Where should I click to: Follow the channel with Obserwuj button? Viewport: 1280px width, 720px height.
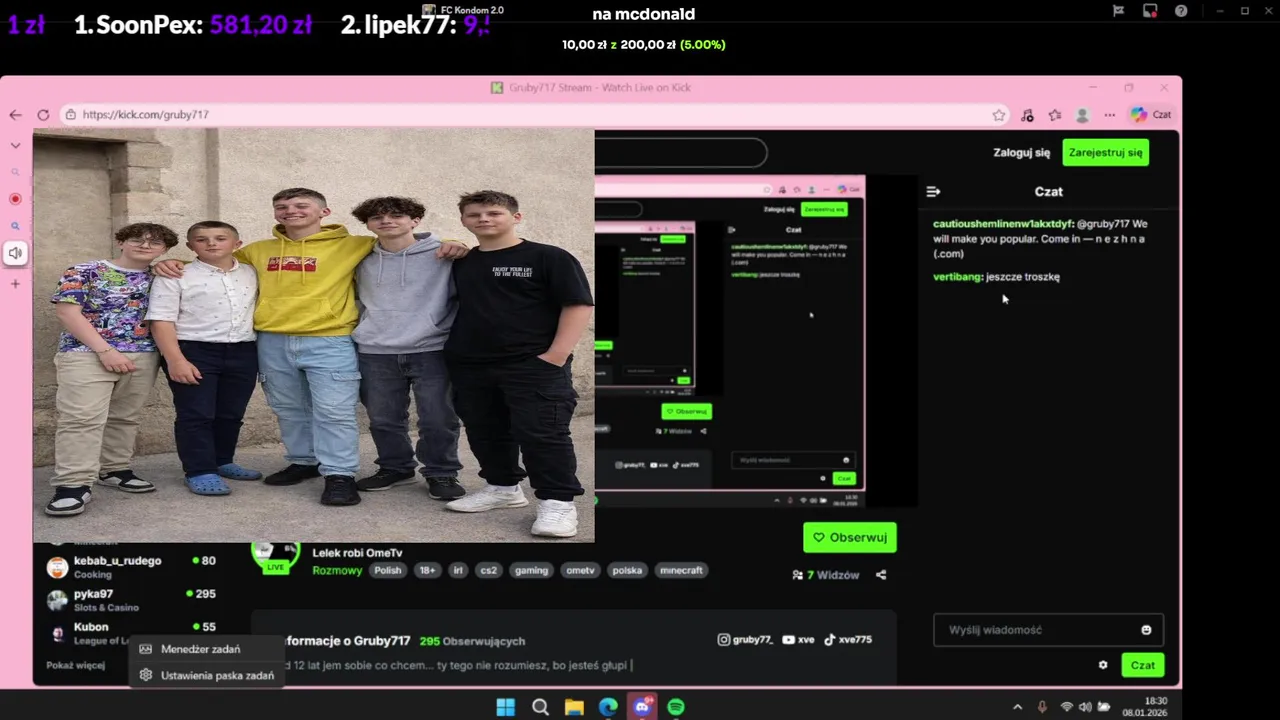tap(850, 537)
